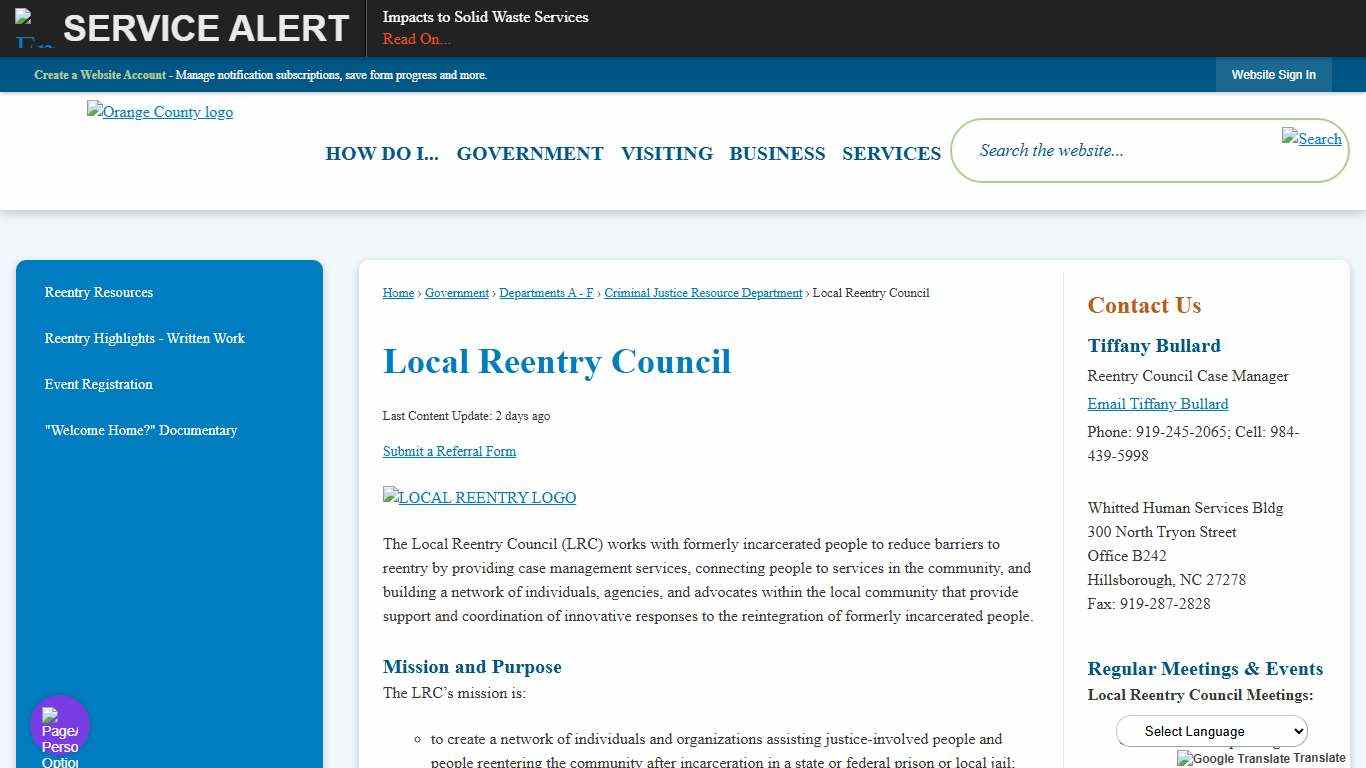The image size is (1366, 768).
Task: Open the Page/Personalization Options bubble
Action: click(59, 724)
